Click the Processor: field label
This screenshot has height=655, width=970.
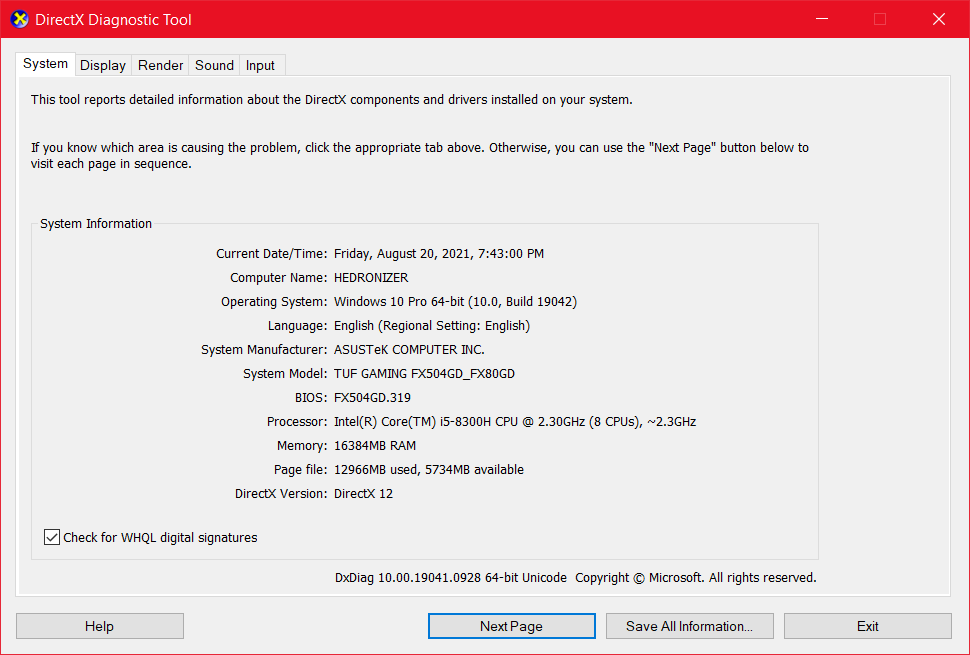coord(297,422)
